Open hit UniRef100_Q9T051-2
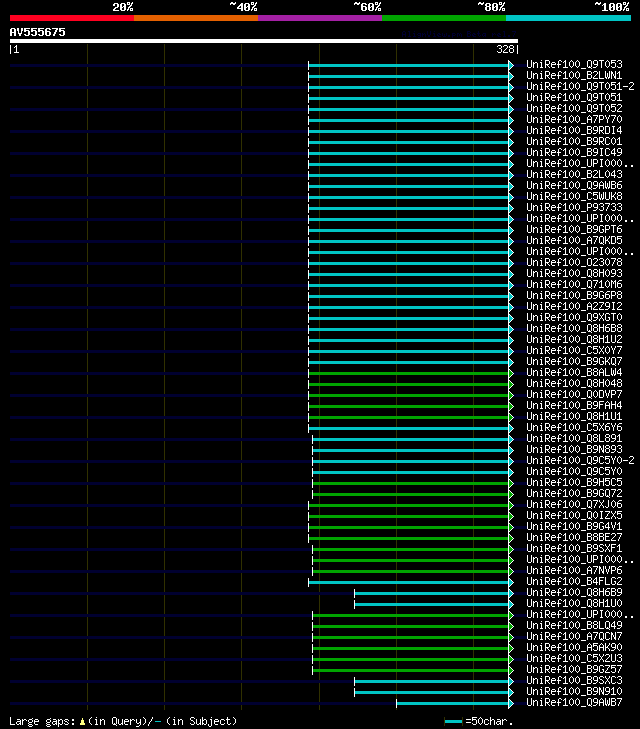 [580, 86]
